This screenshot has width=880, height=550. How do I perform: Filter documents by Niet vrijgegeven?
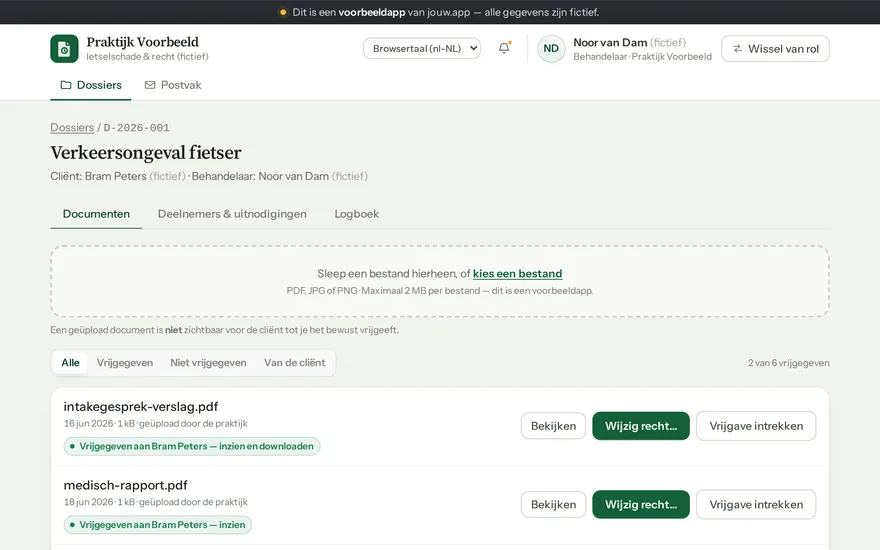[208, 363]
